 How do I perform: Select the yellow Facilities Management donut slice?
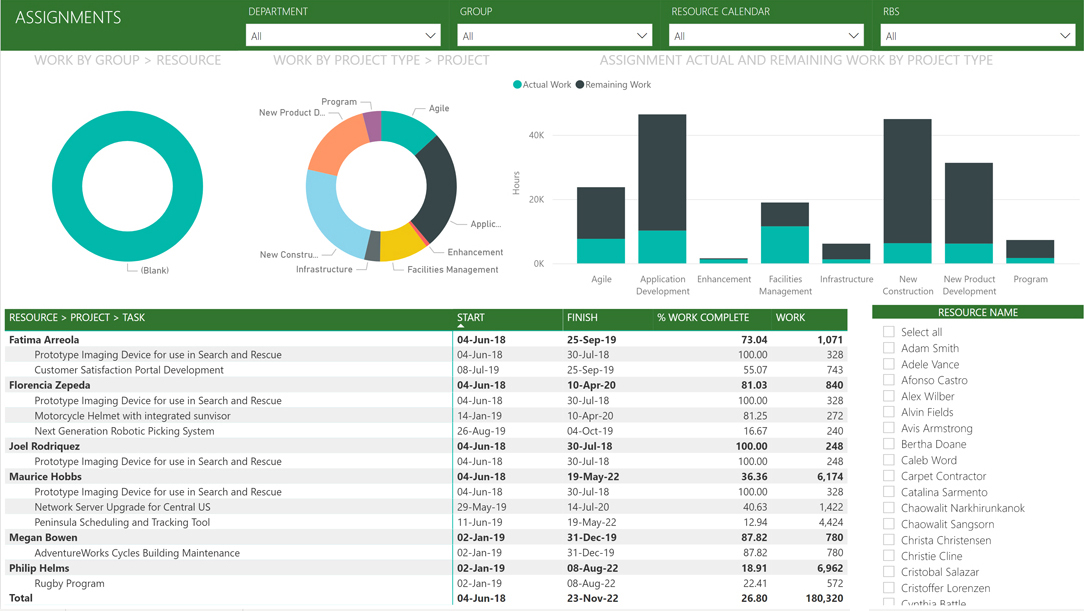[401, 244]
